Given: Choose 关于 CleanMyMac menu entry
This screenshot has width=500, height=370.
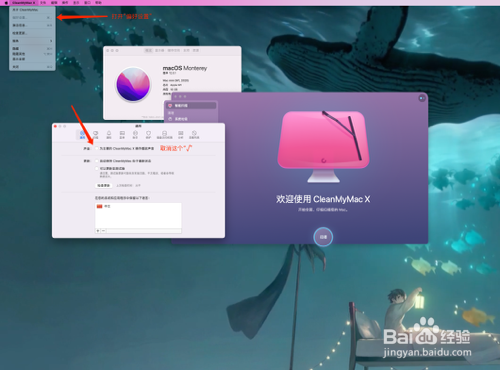Looking at the screenshot, I should pos(32,10).
